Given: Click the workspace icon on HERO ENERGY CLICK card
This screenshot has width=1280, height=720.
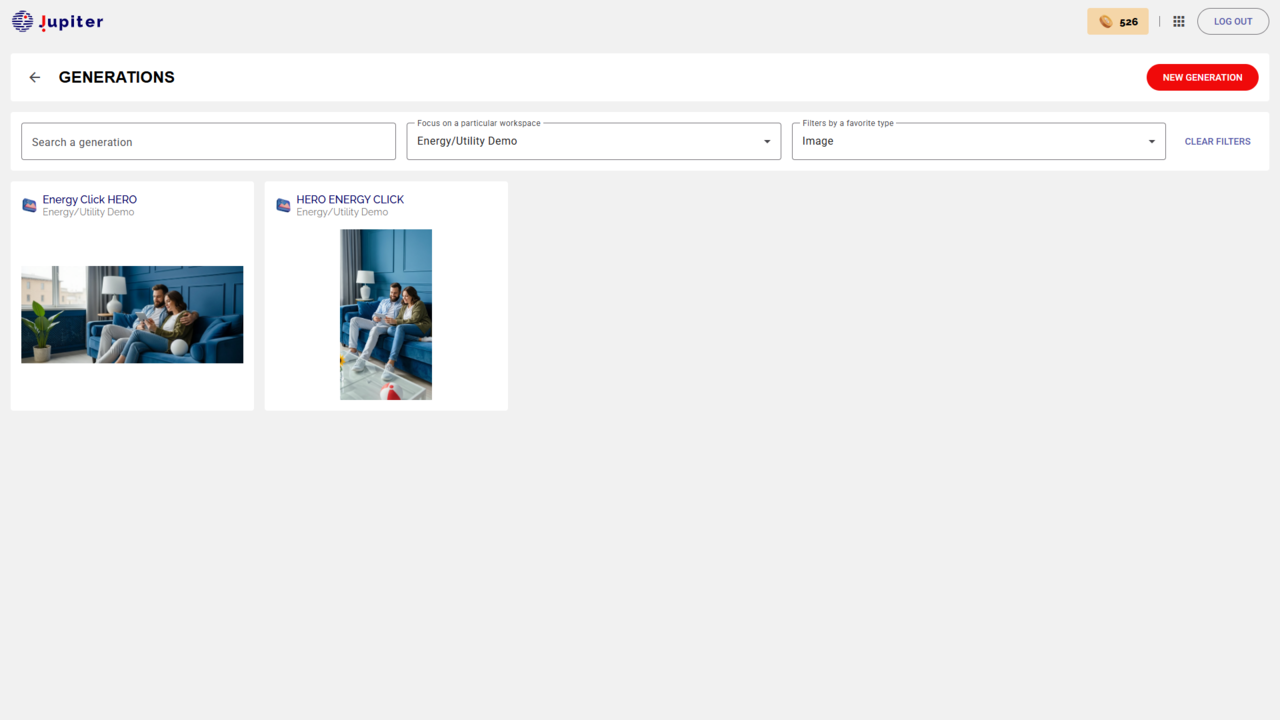Looking at the screenshot, I should coord(284,205).
